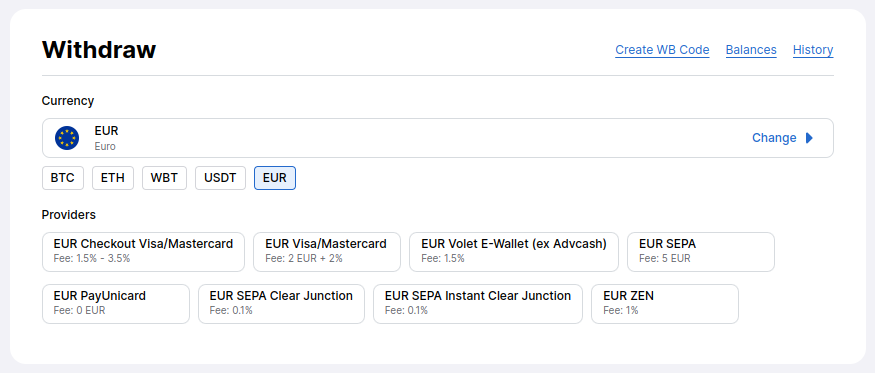
Task: Expand the EUR currency dropdown field
Action: point(438,138)
